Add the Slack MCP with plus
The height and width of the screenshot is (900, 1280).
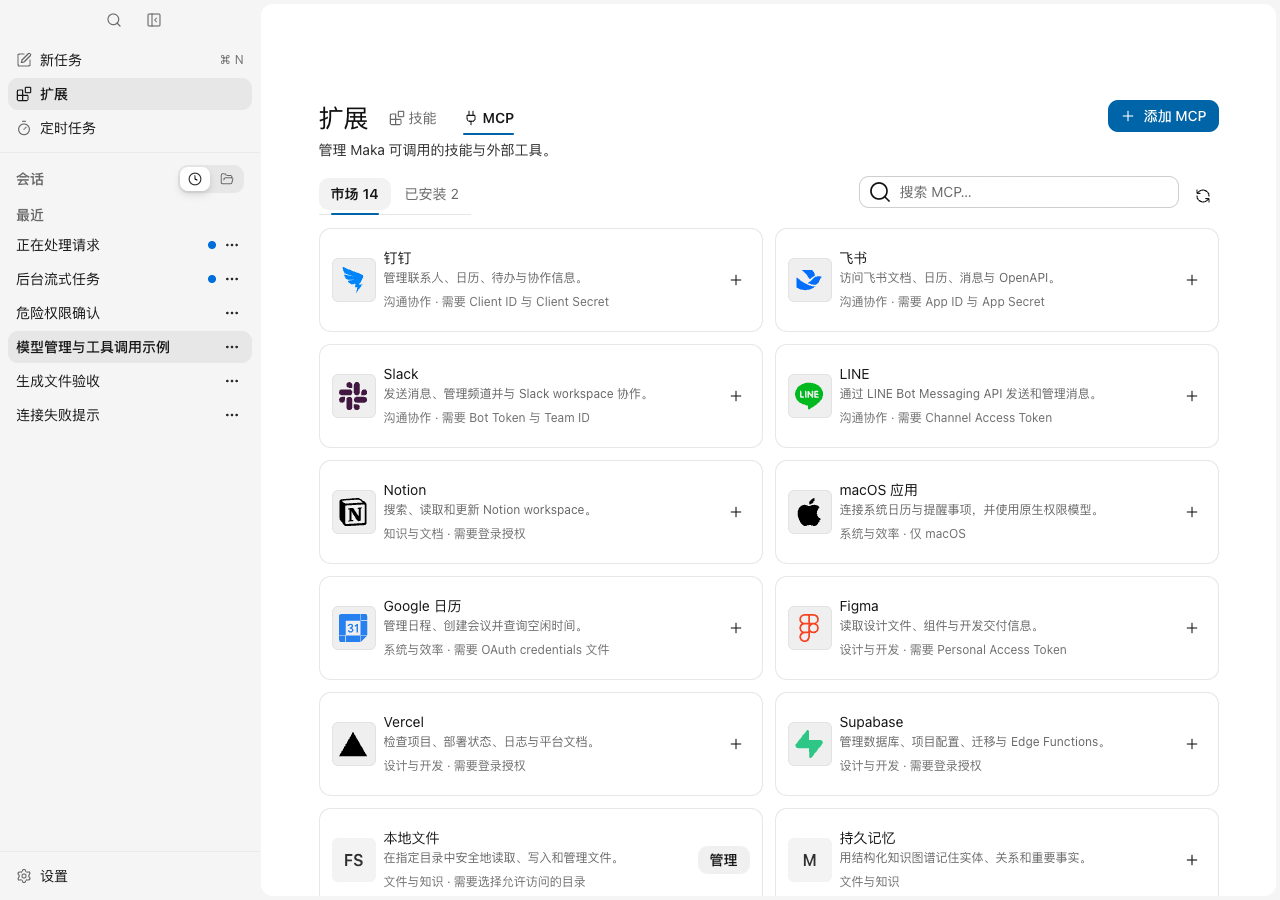click(736, 396)
